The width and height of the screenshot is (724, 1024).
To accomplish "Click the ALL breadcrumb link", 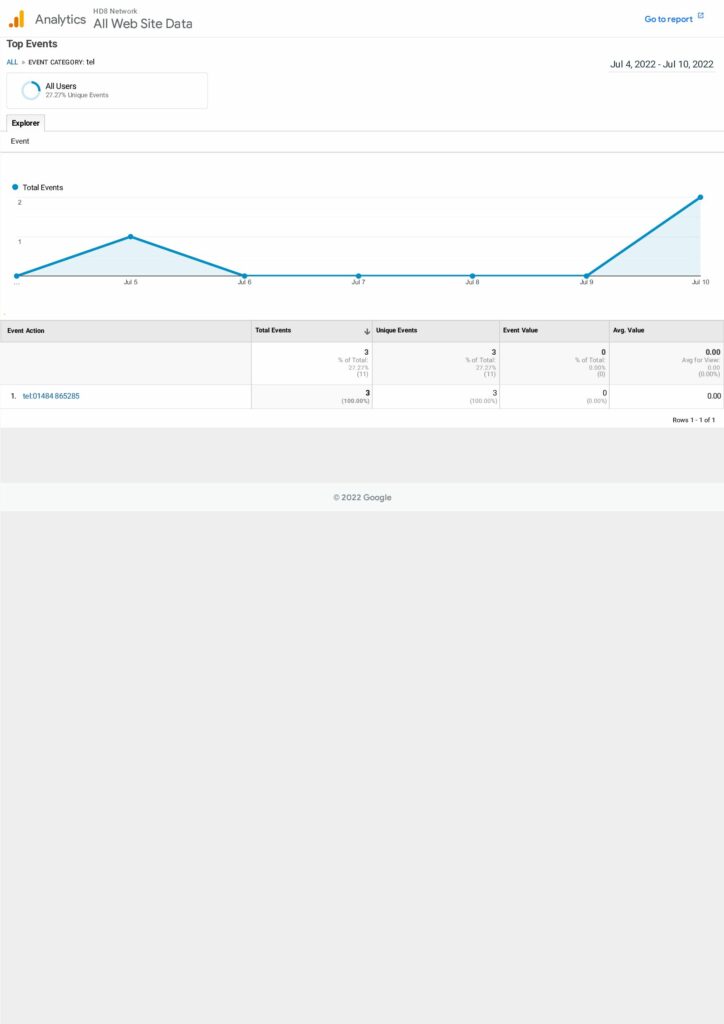I will pyautogui.click(x=12, y=62).
